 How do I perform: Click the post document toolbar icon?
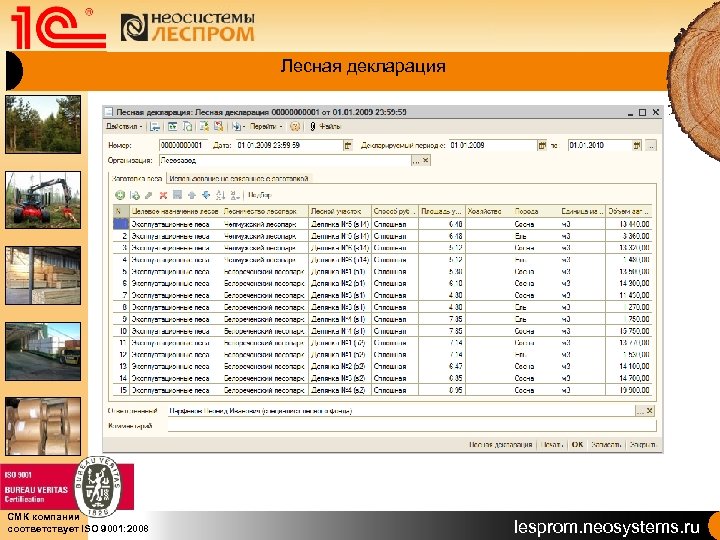pyautogui.click(x=172, y=126)
